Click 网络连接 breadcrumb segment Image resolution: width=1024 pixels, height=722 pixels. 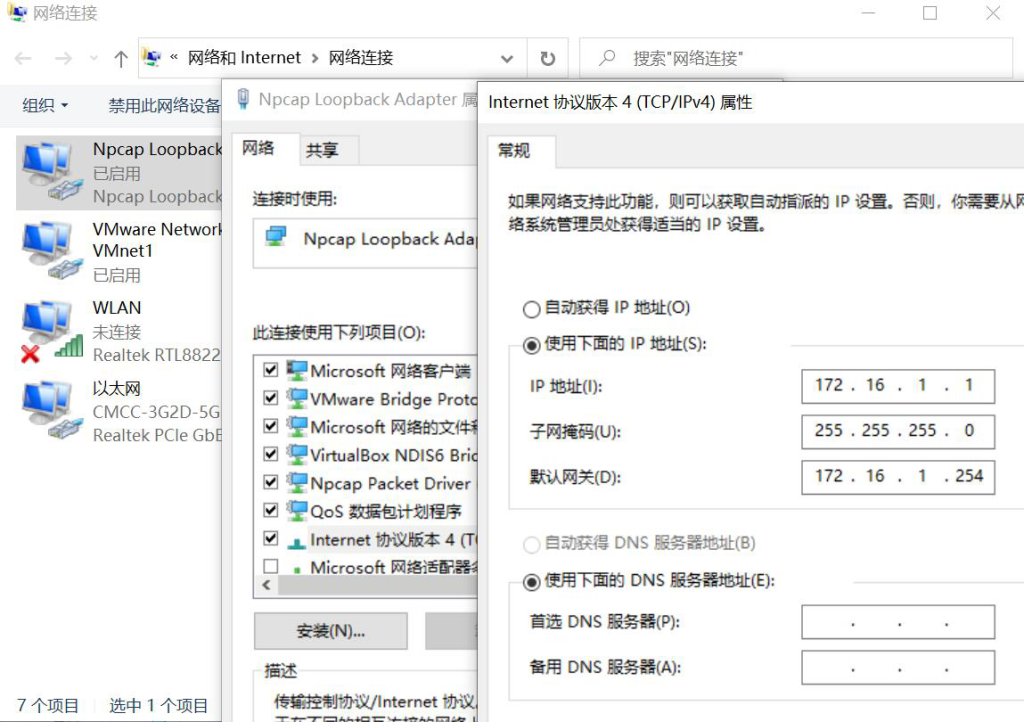click(360, 57)
